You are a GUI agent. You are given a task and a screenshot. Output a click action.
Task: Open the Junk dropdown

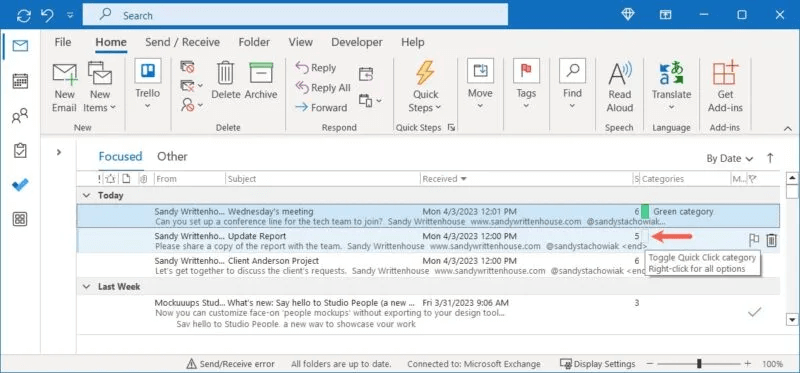(x=192, y=105)
